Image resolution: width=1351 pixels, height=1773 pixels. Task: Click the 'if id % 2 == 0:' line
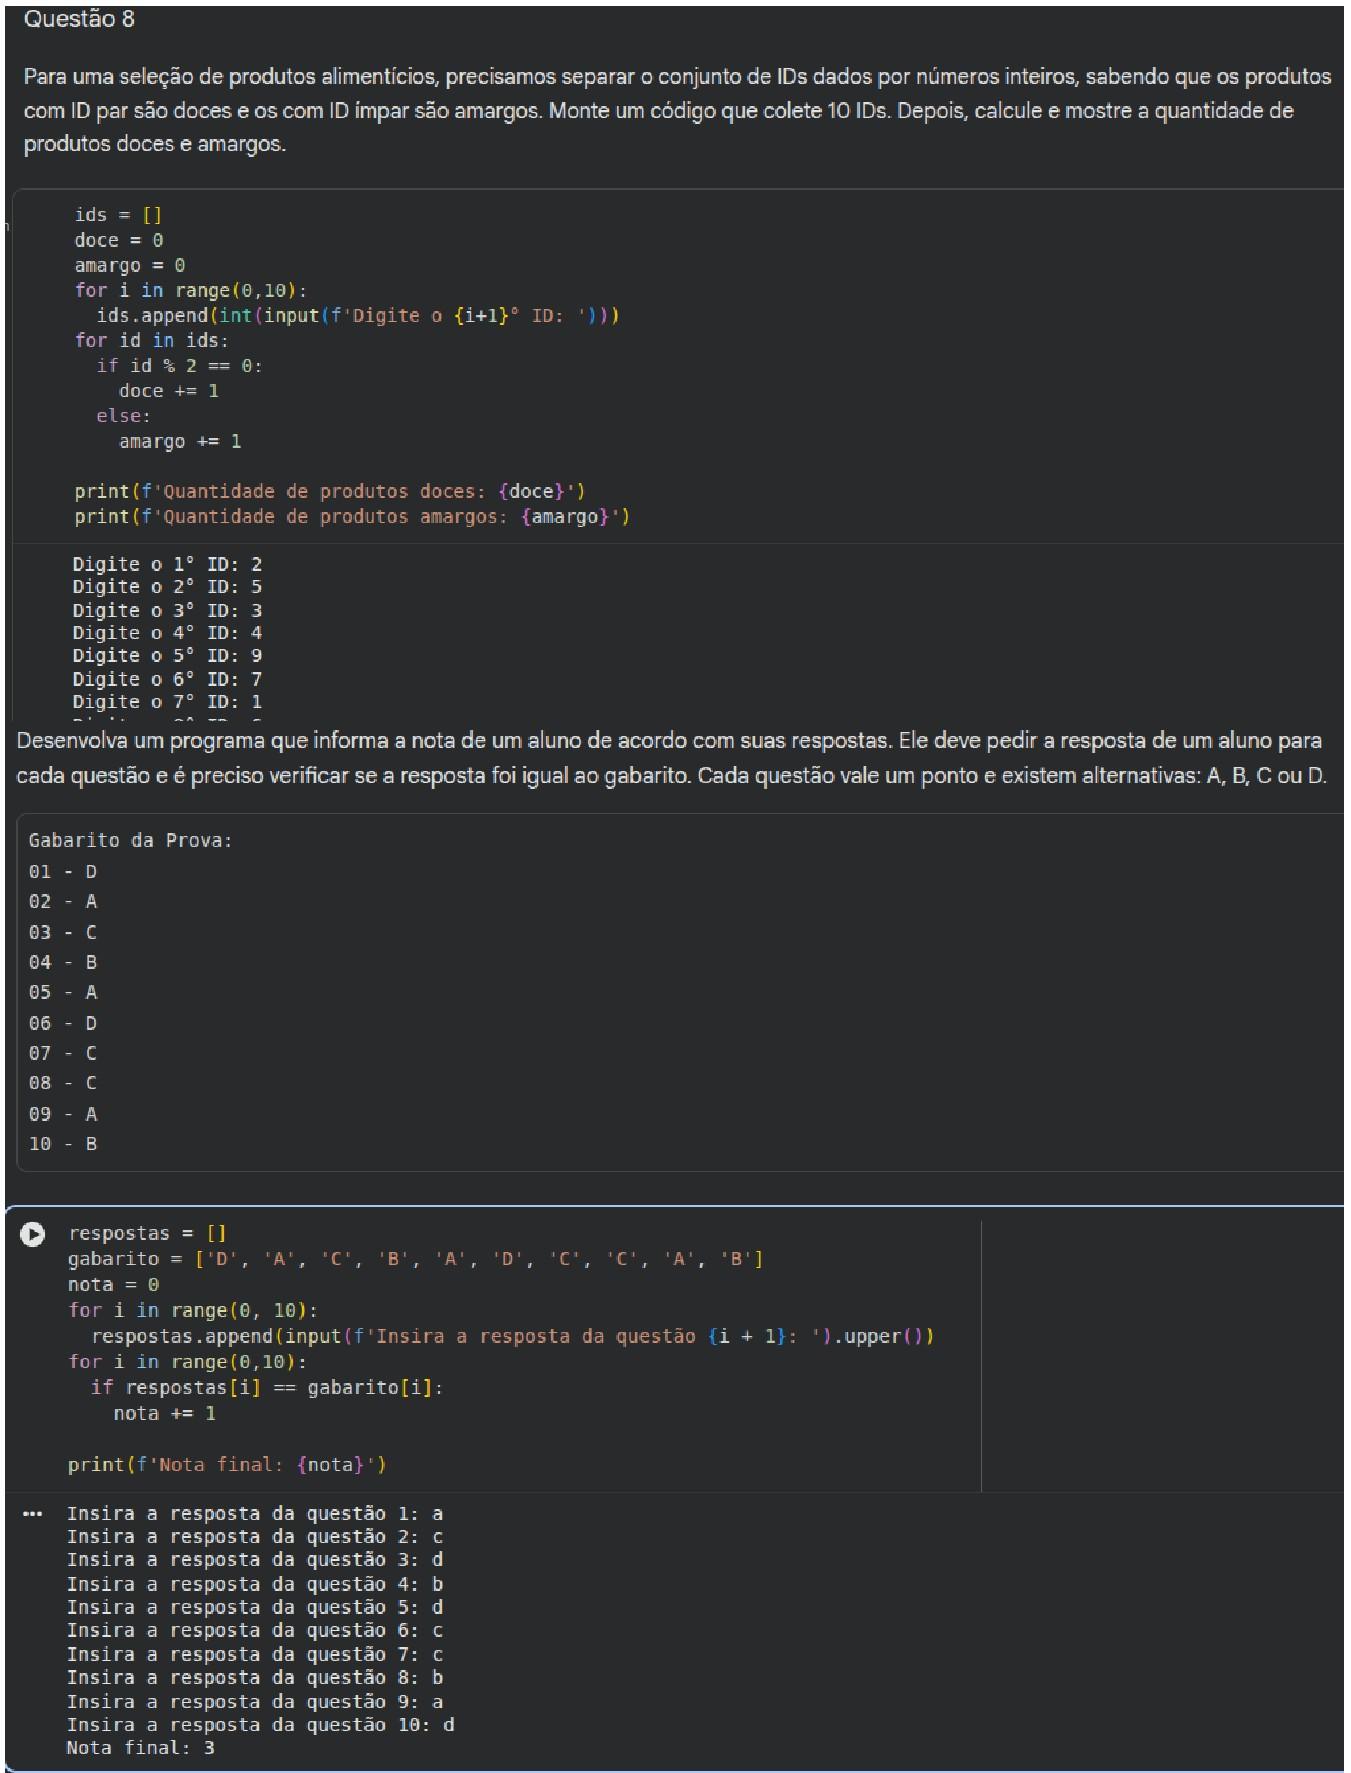point(180,366)
